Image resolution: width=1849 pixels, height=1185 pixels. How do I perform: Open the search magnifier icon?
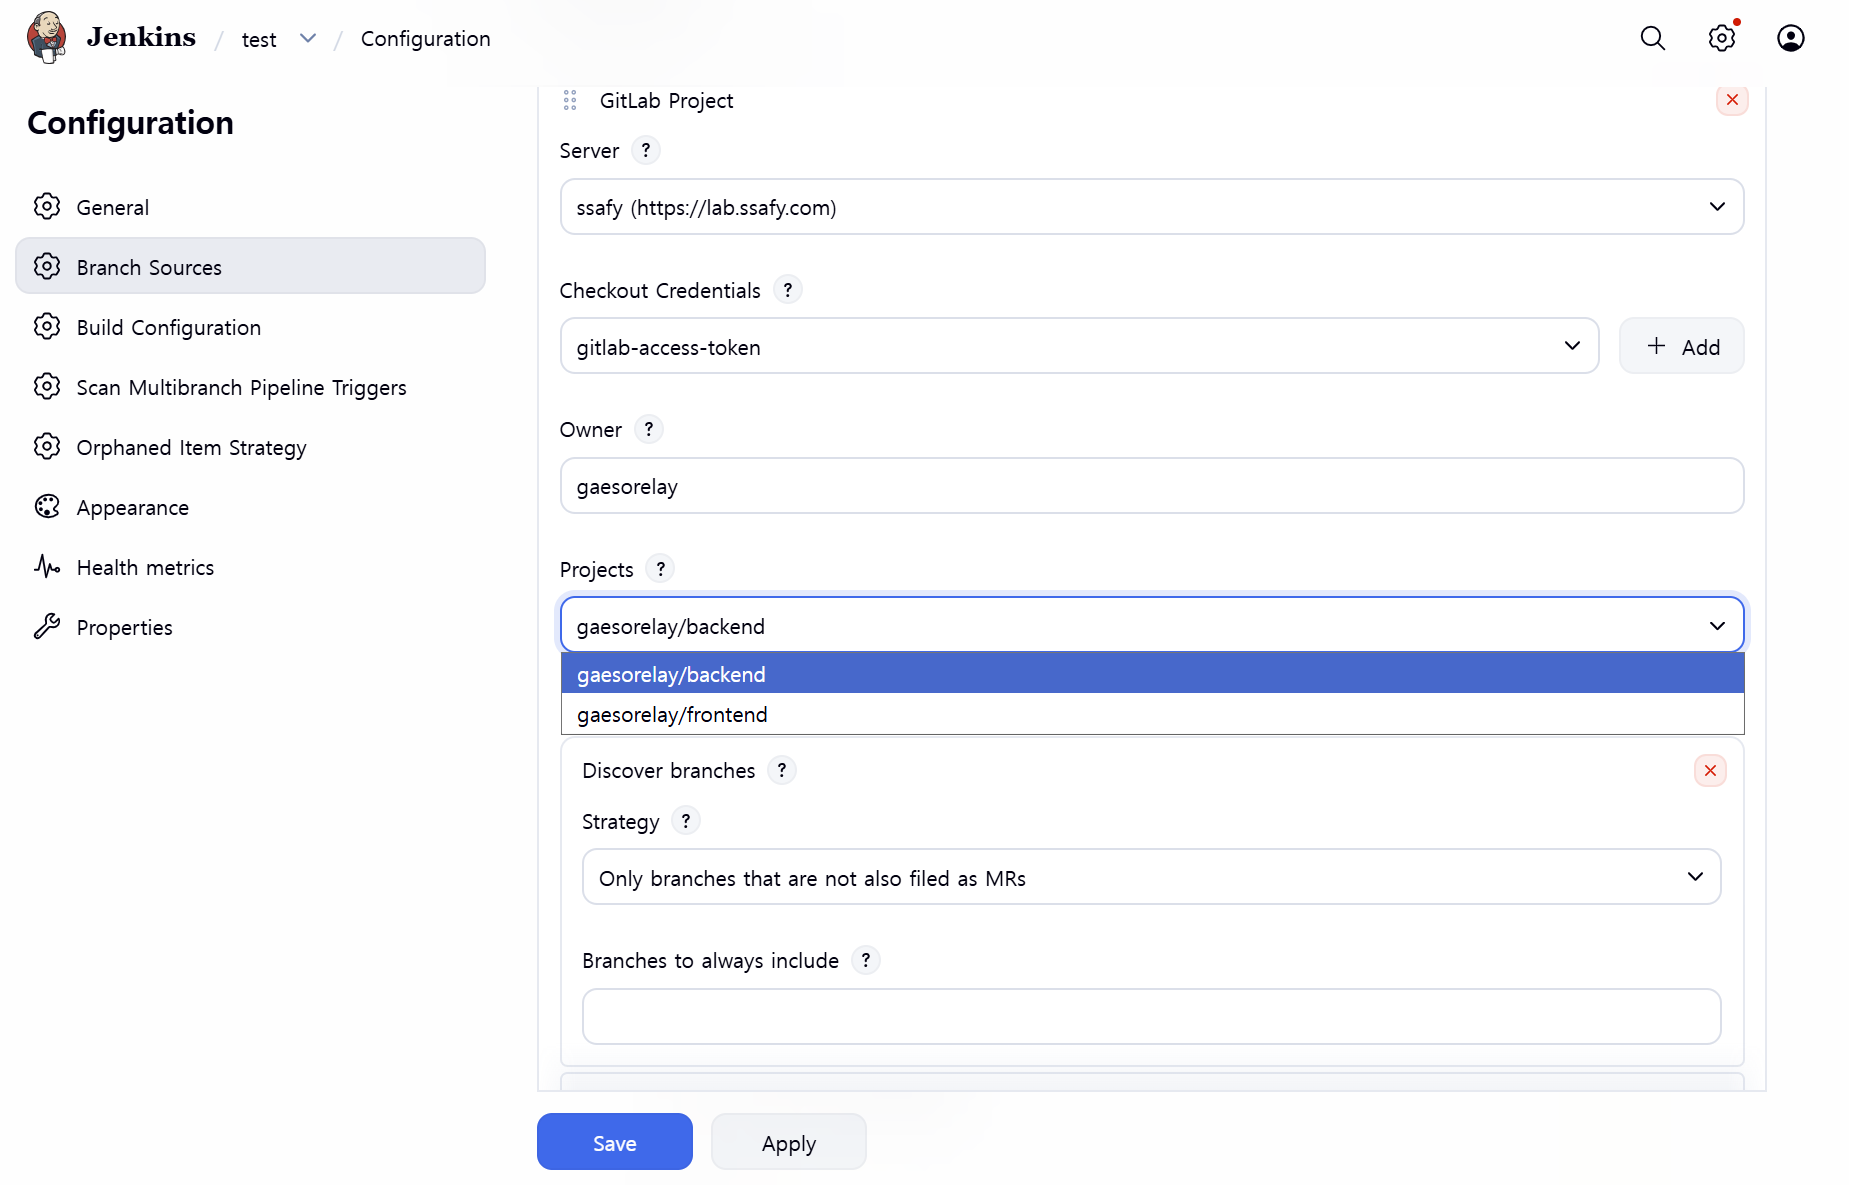coord(1653,38)
